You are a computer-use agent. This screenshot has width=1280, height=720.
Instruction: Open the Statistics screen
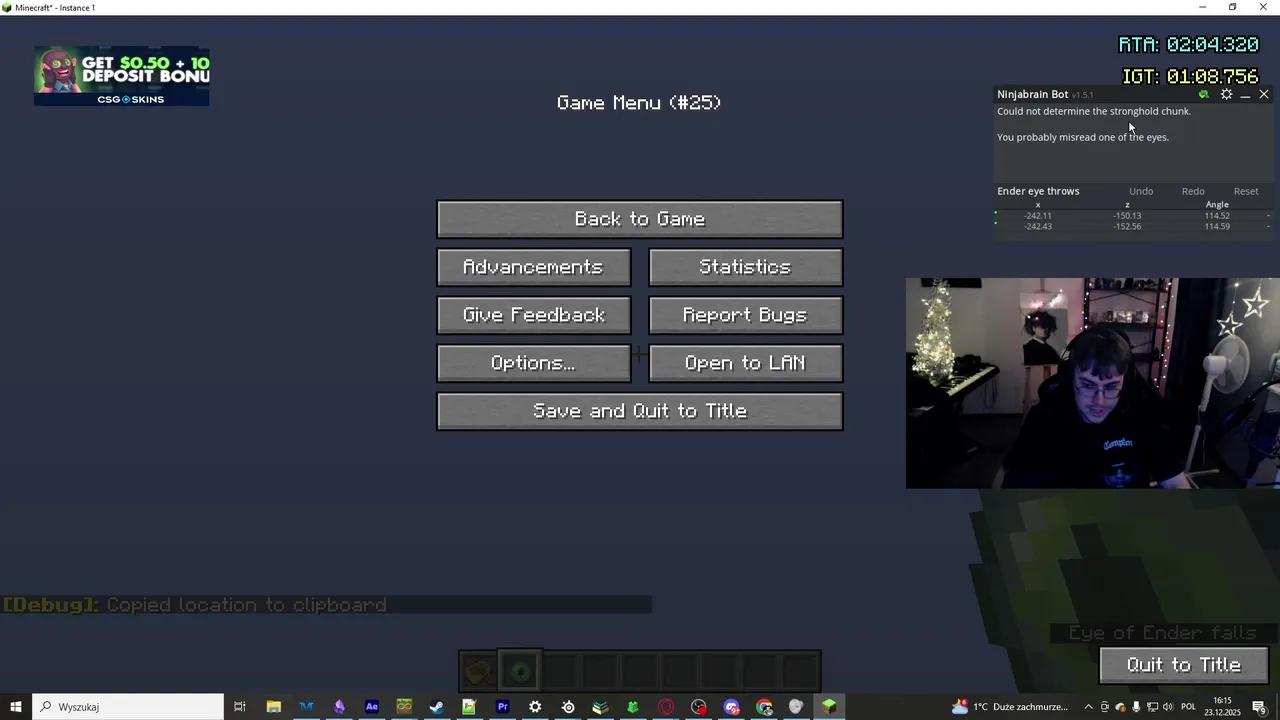point(746,267)
